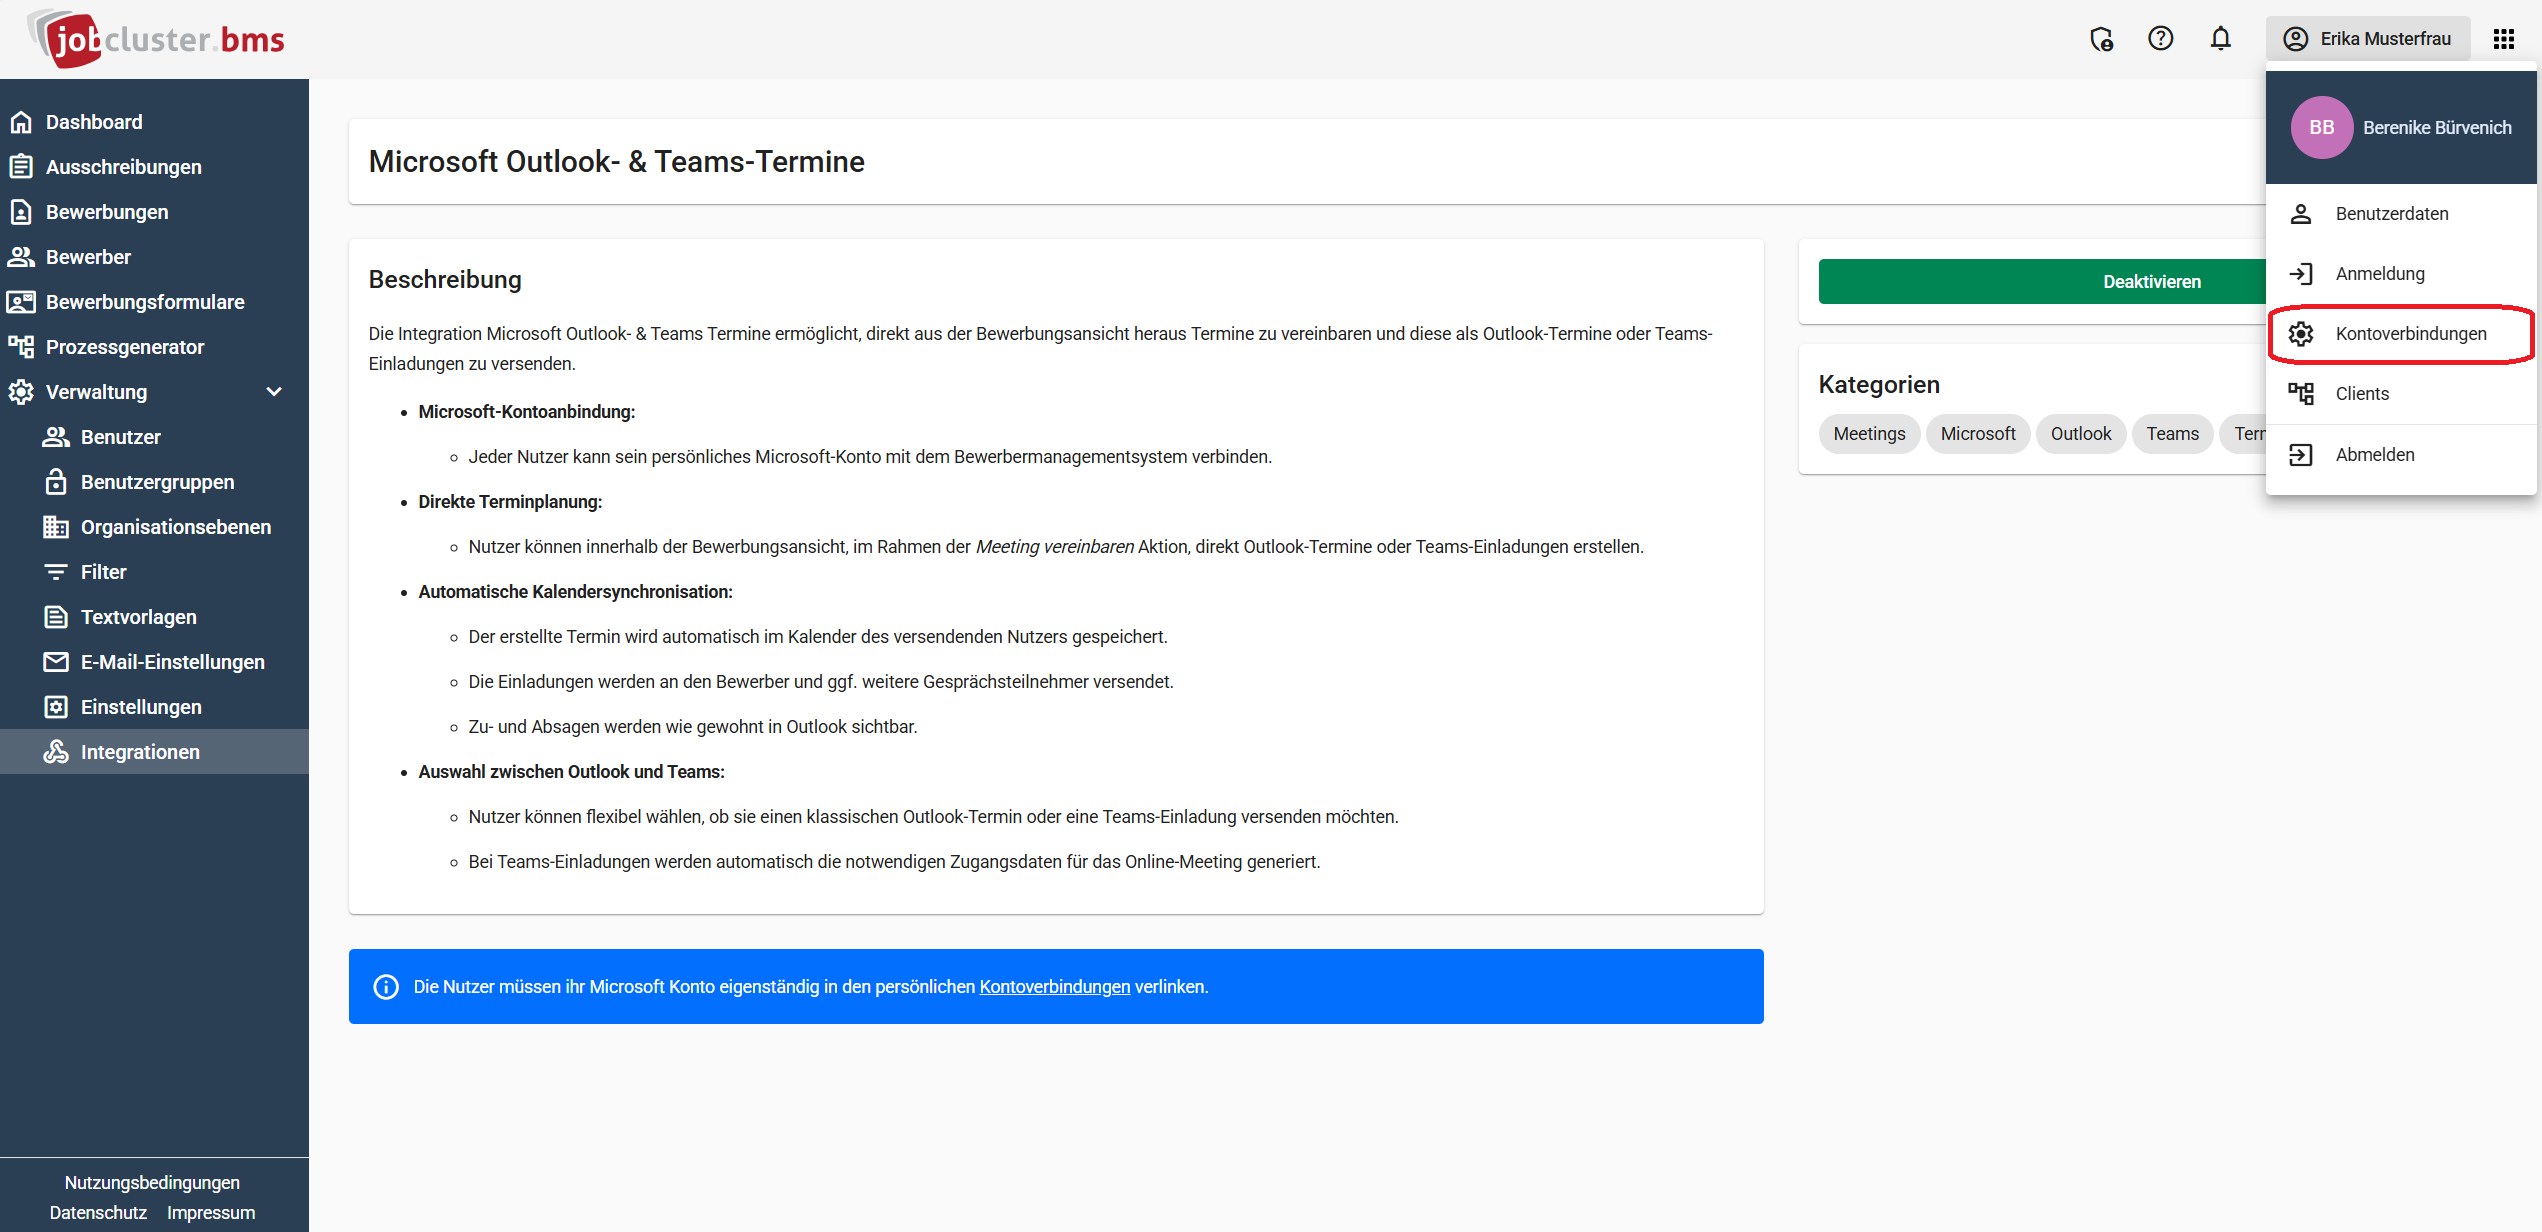
Task: Select Anmeldung in the user menu
Action: point(2401,274)
